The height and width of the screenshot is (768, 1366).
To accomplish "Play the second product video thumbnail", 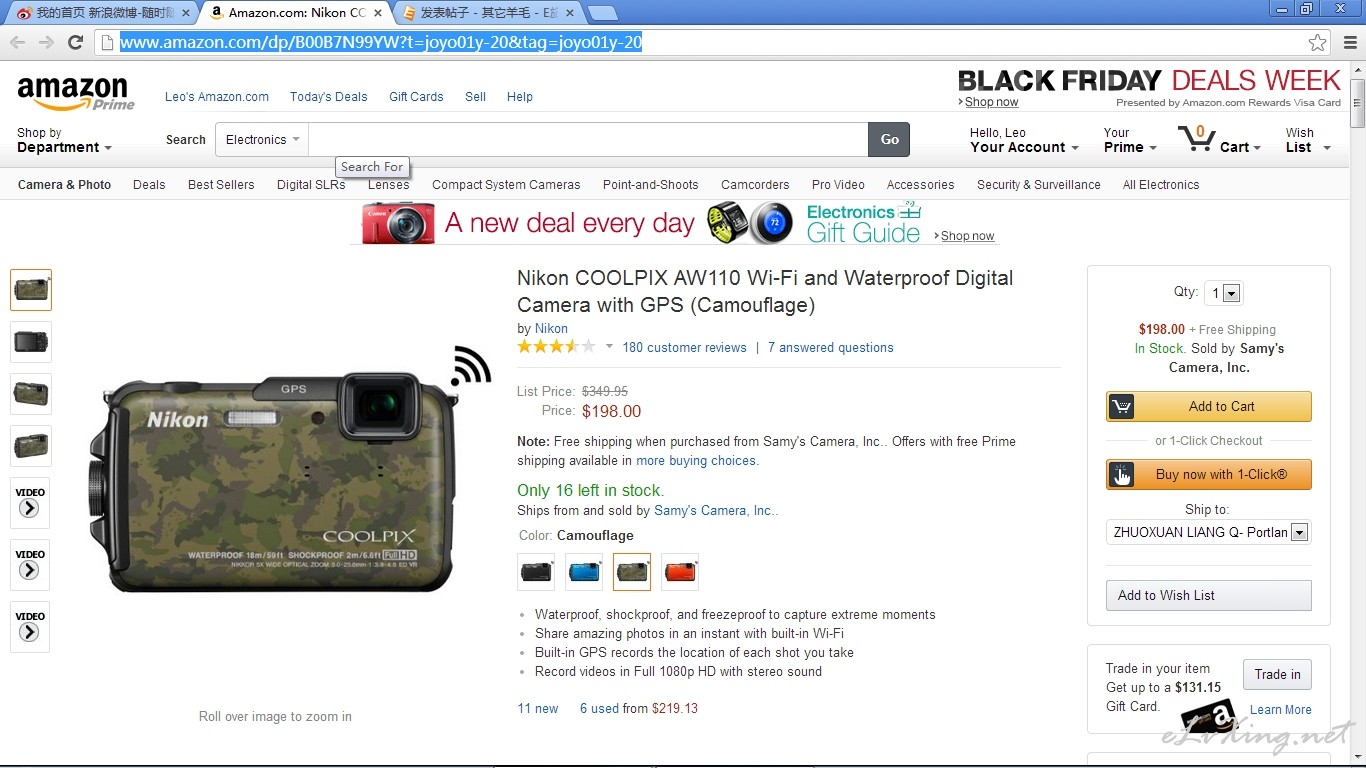I will pyautogui.click(x=30, y=565).
